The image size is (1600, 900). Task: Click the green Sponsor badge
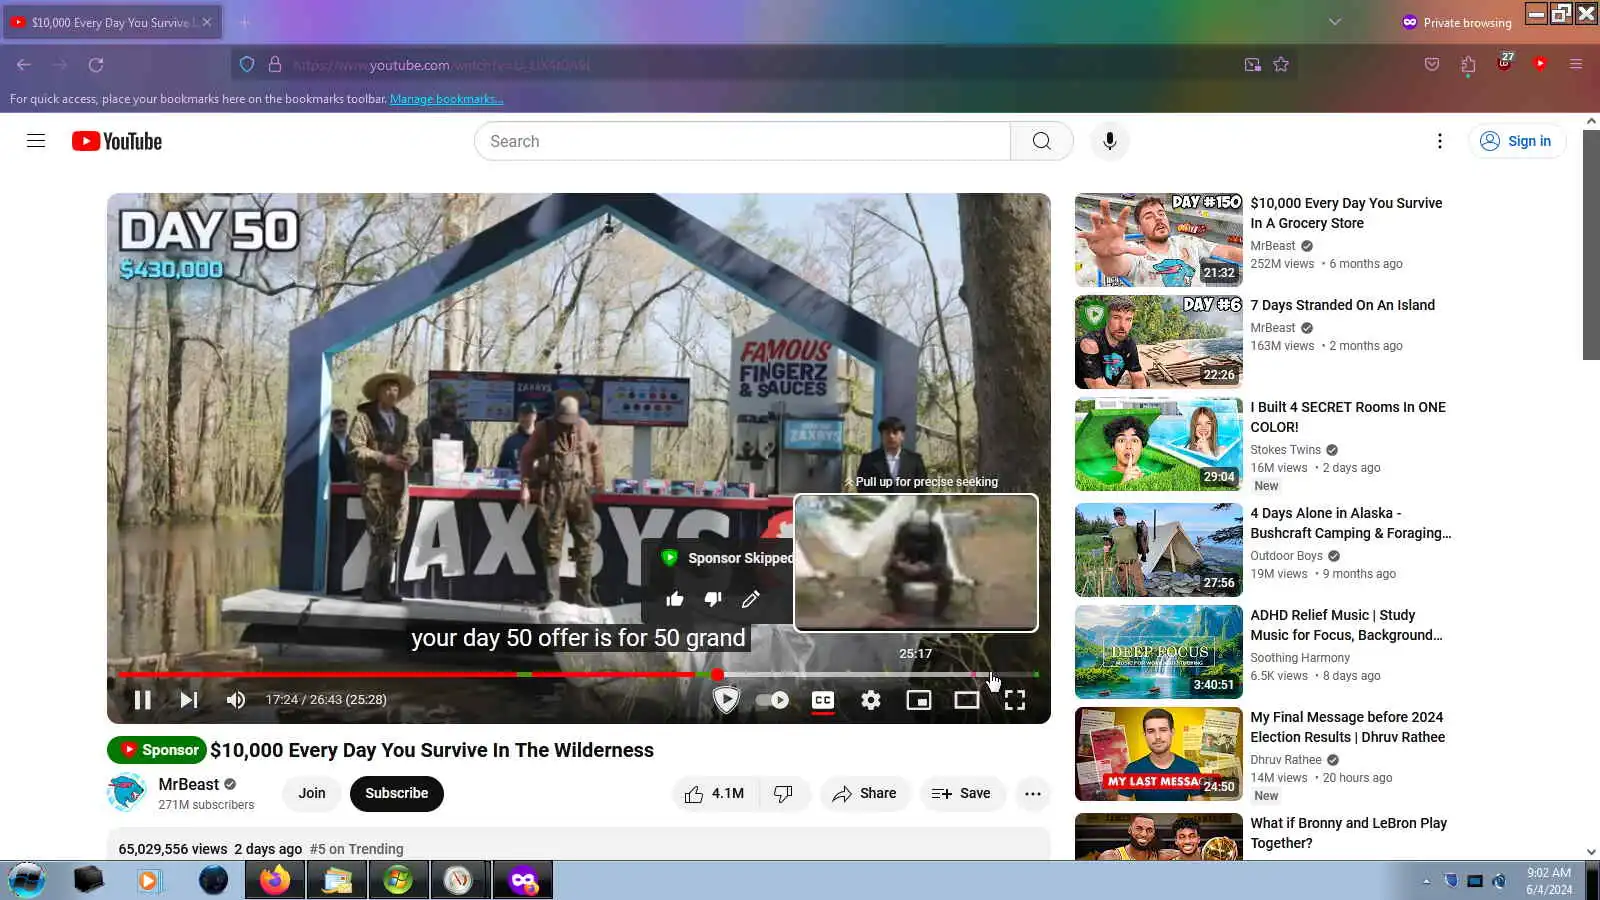pos(157,750)
